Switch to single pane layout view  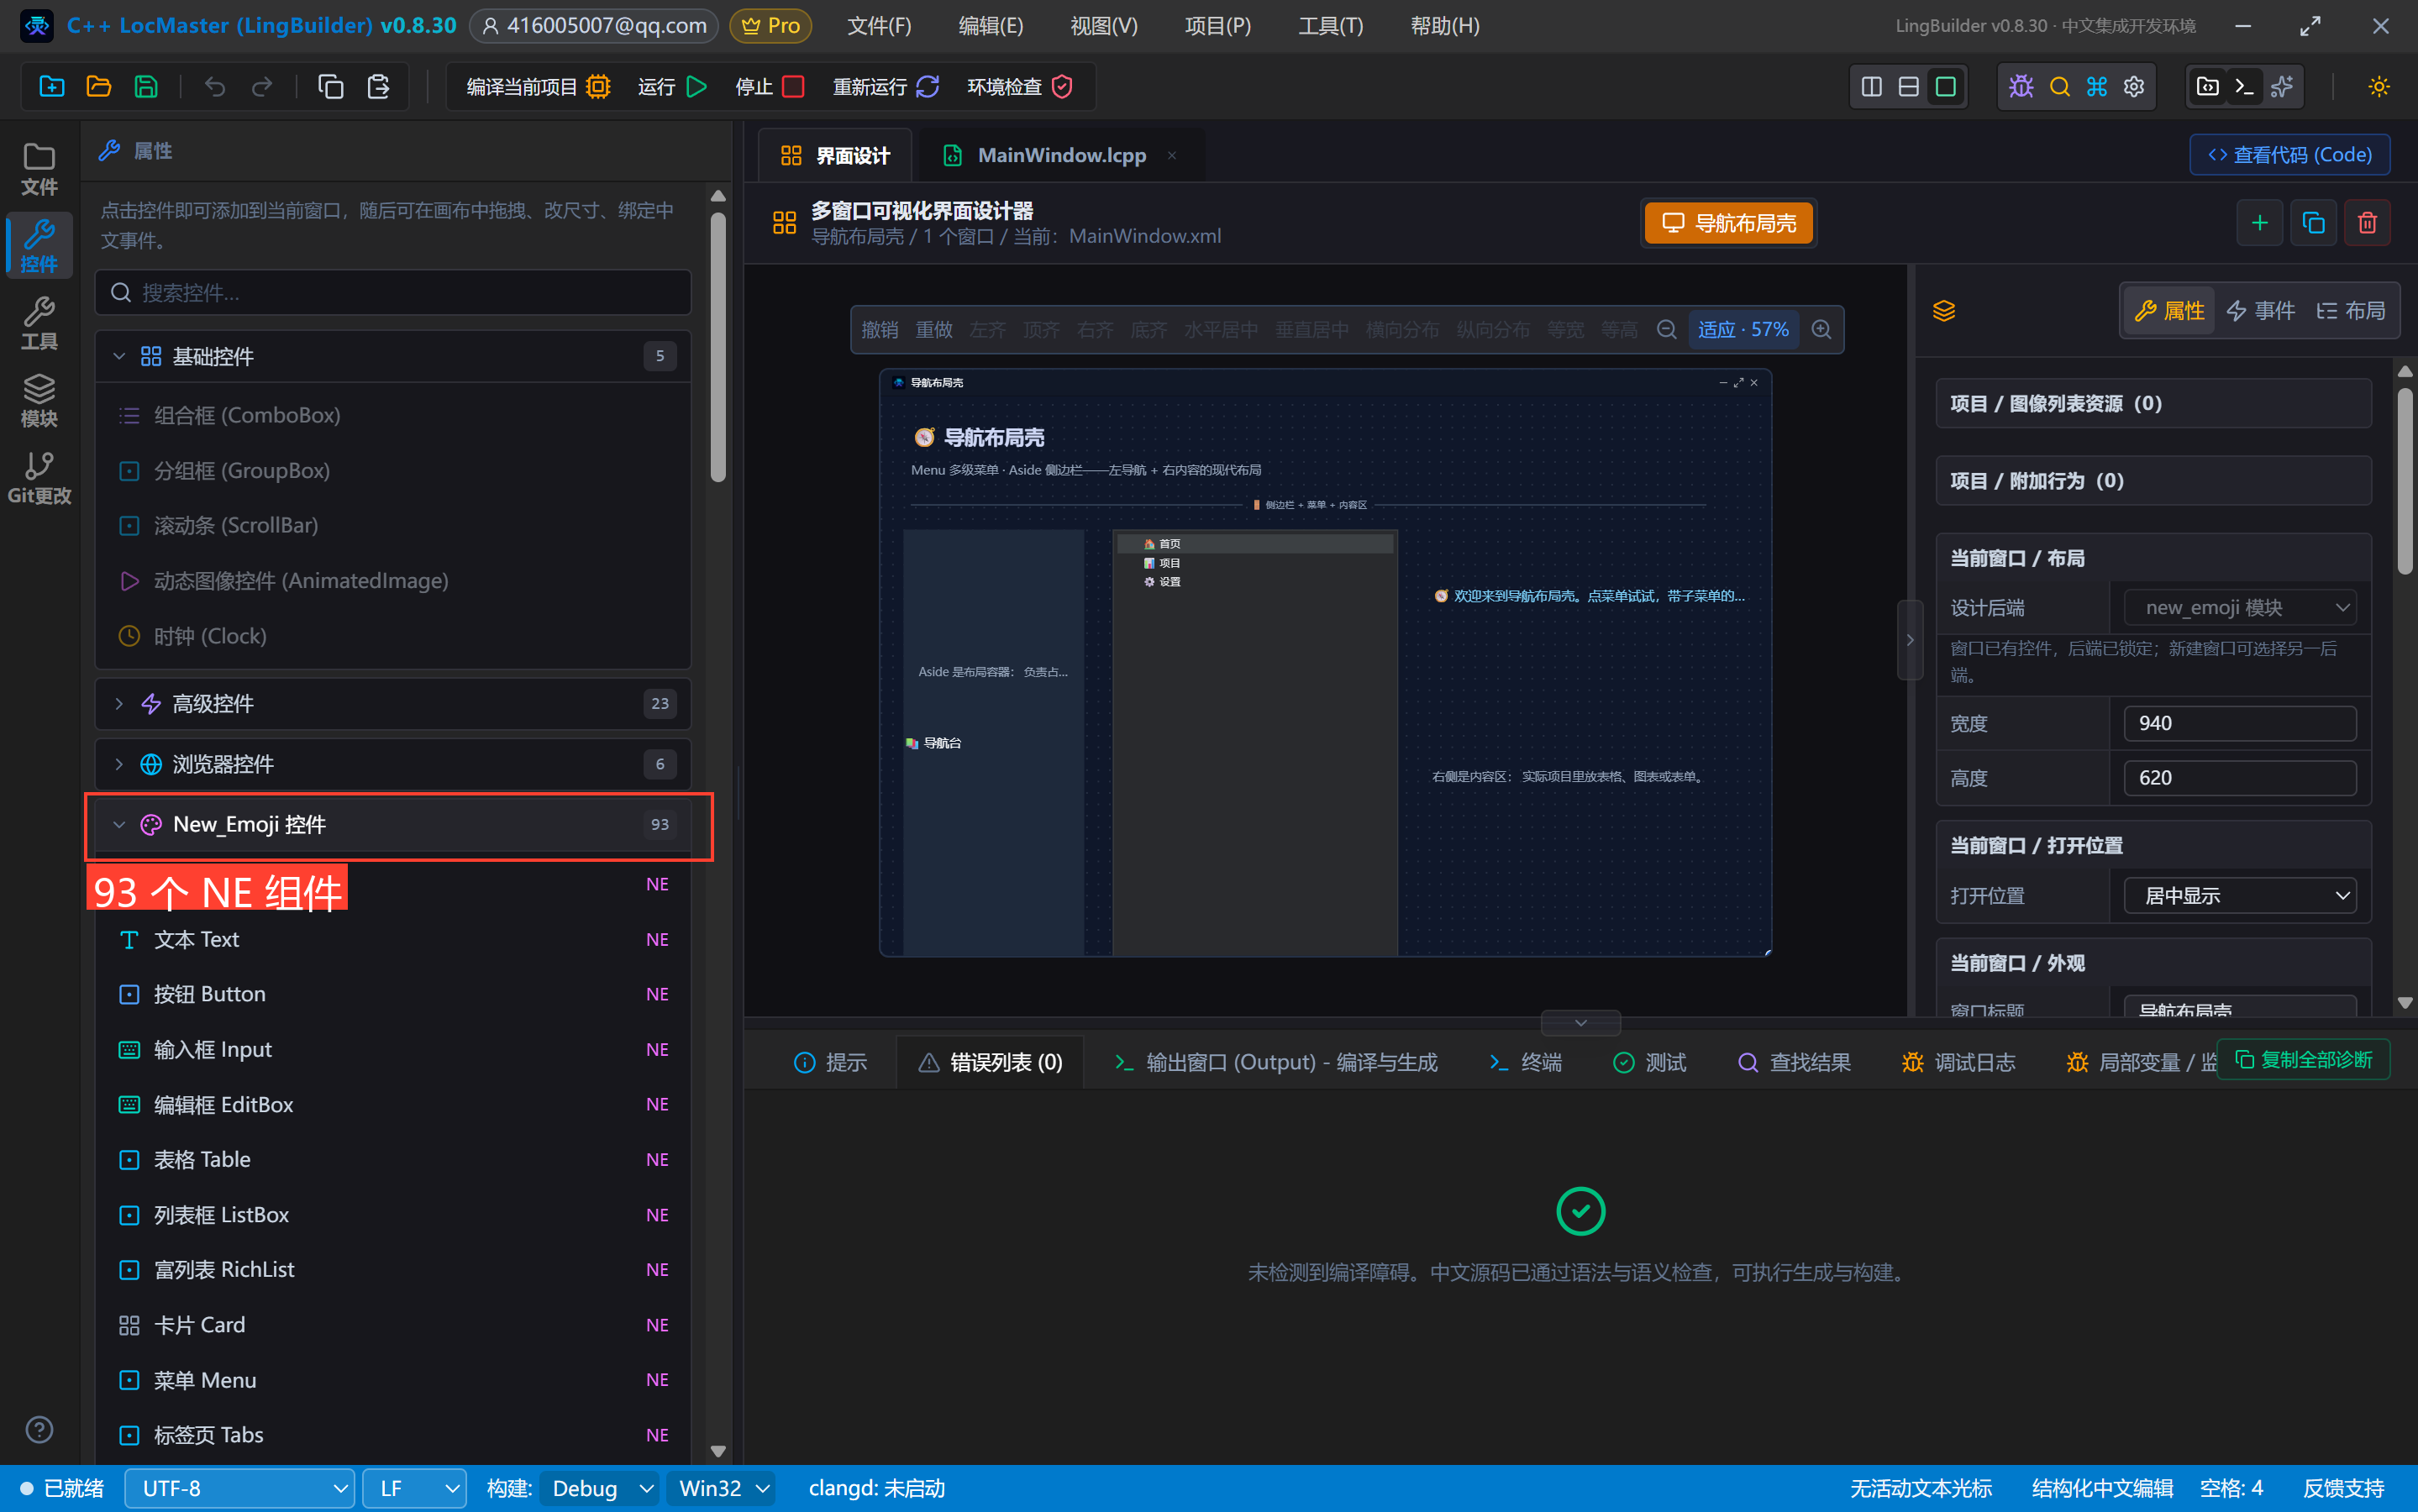1945,87
